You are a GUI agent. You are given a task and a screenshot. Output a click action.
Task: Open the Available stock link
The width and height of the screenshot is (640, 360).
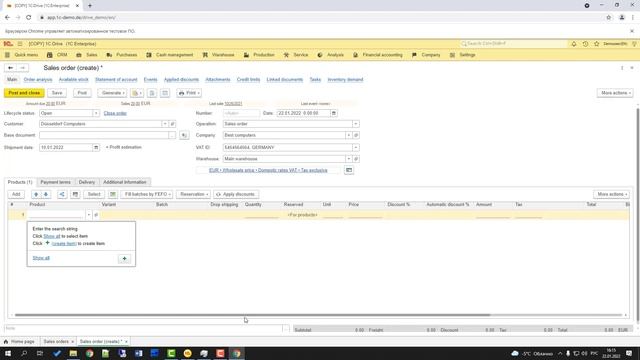pyautogui.click(x=73, y=80)
